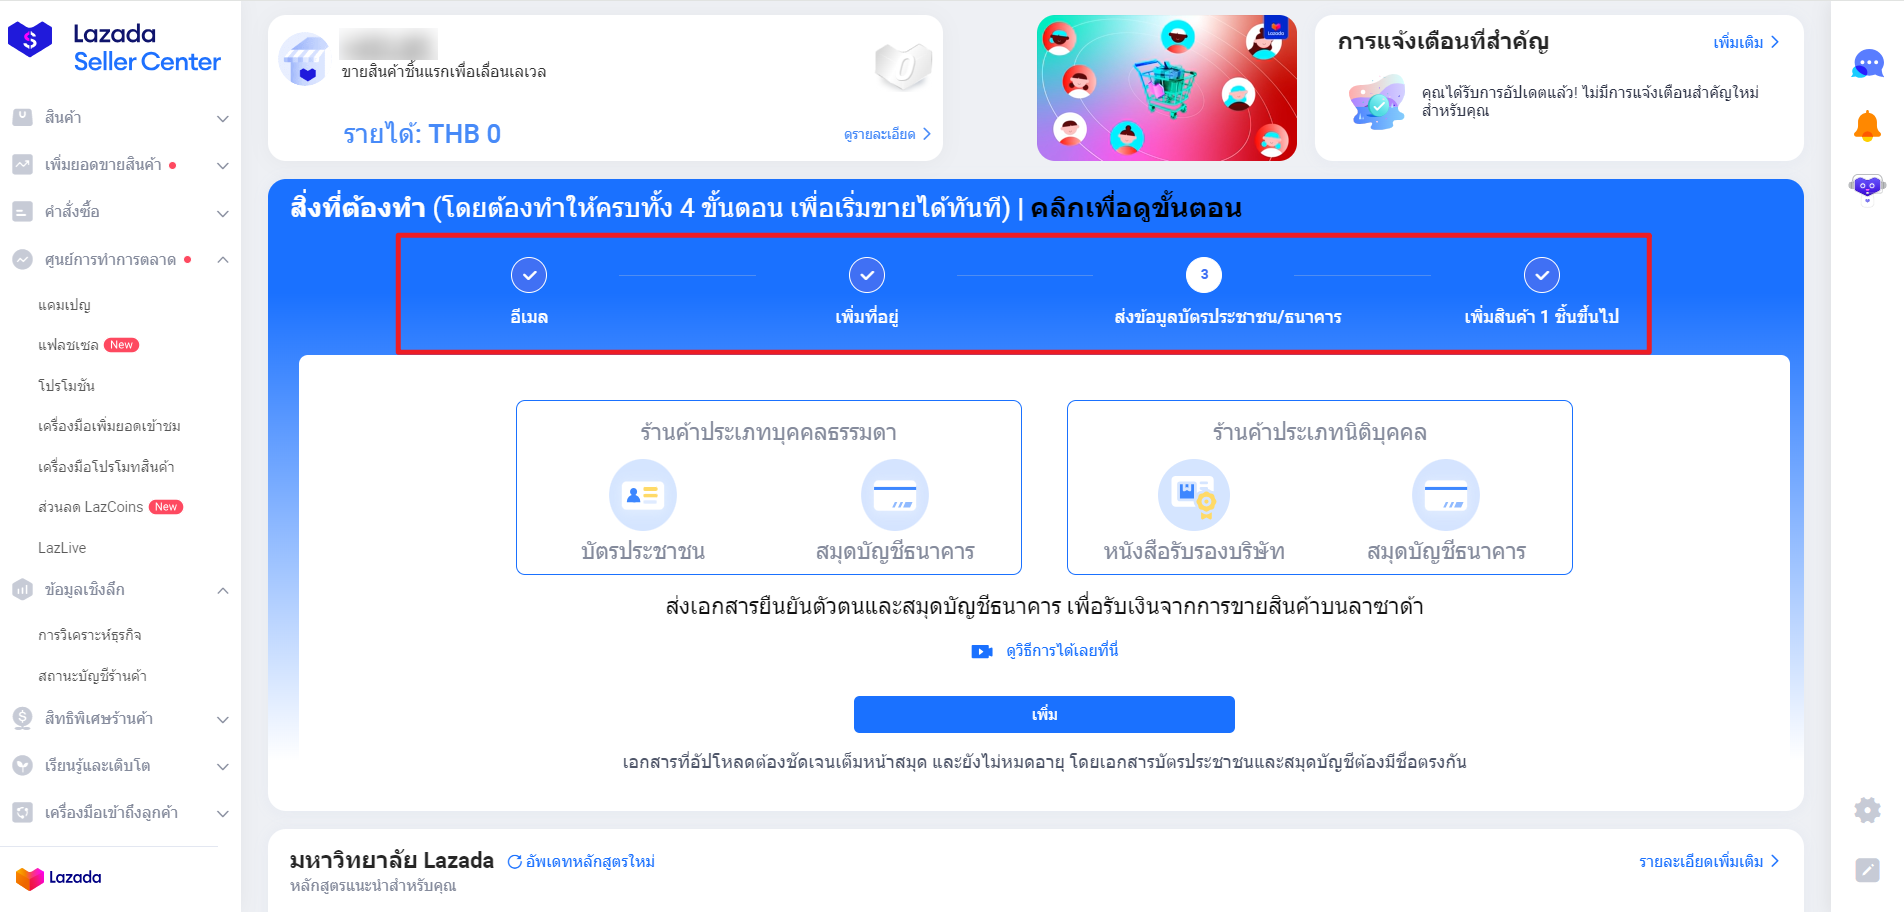Open the purple robot assistant icon
The image size is (1904, 912).
click(x=1867, y=187)
